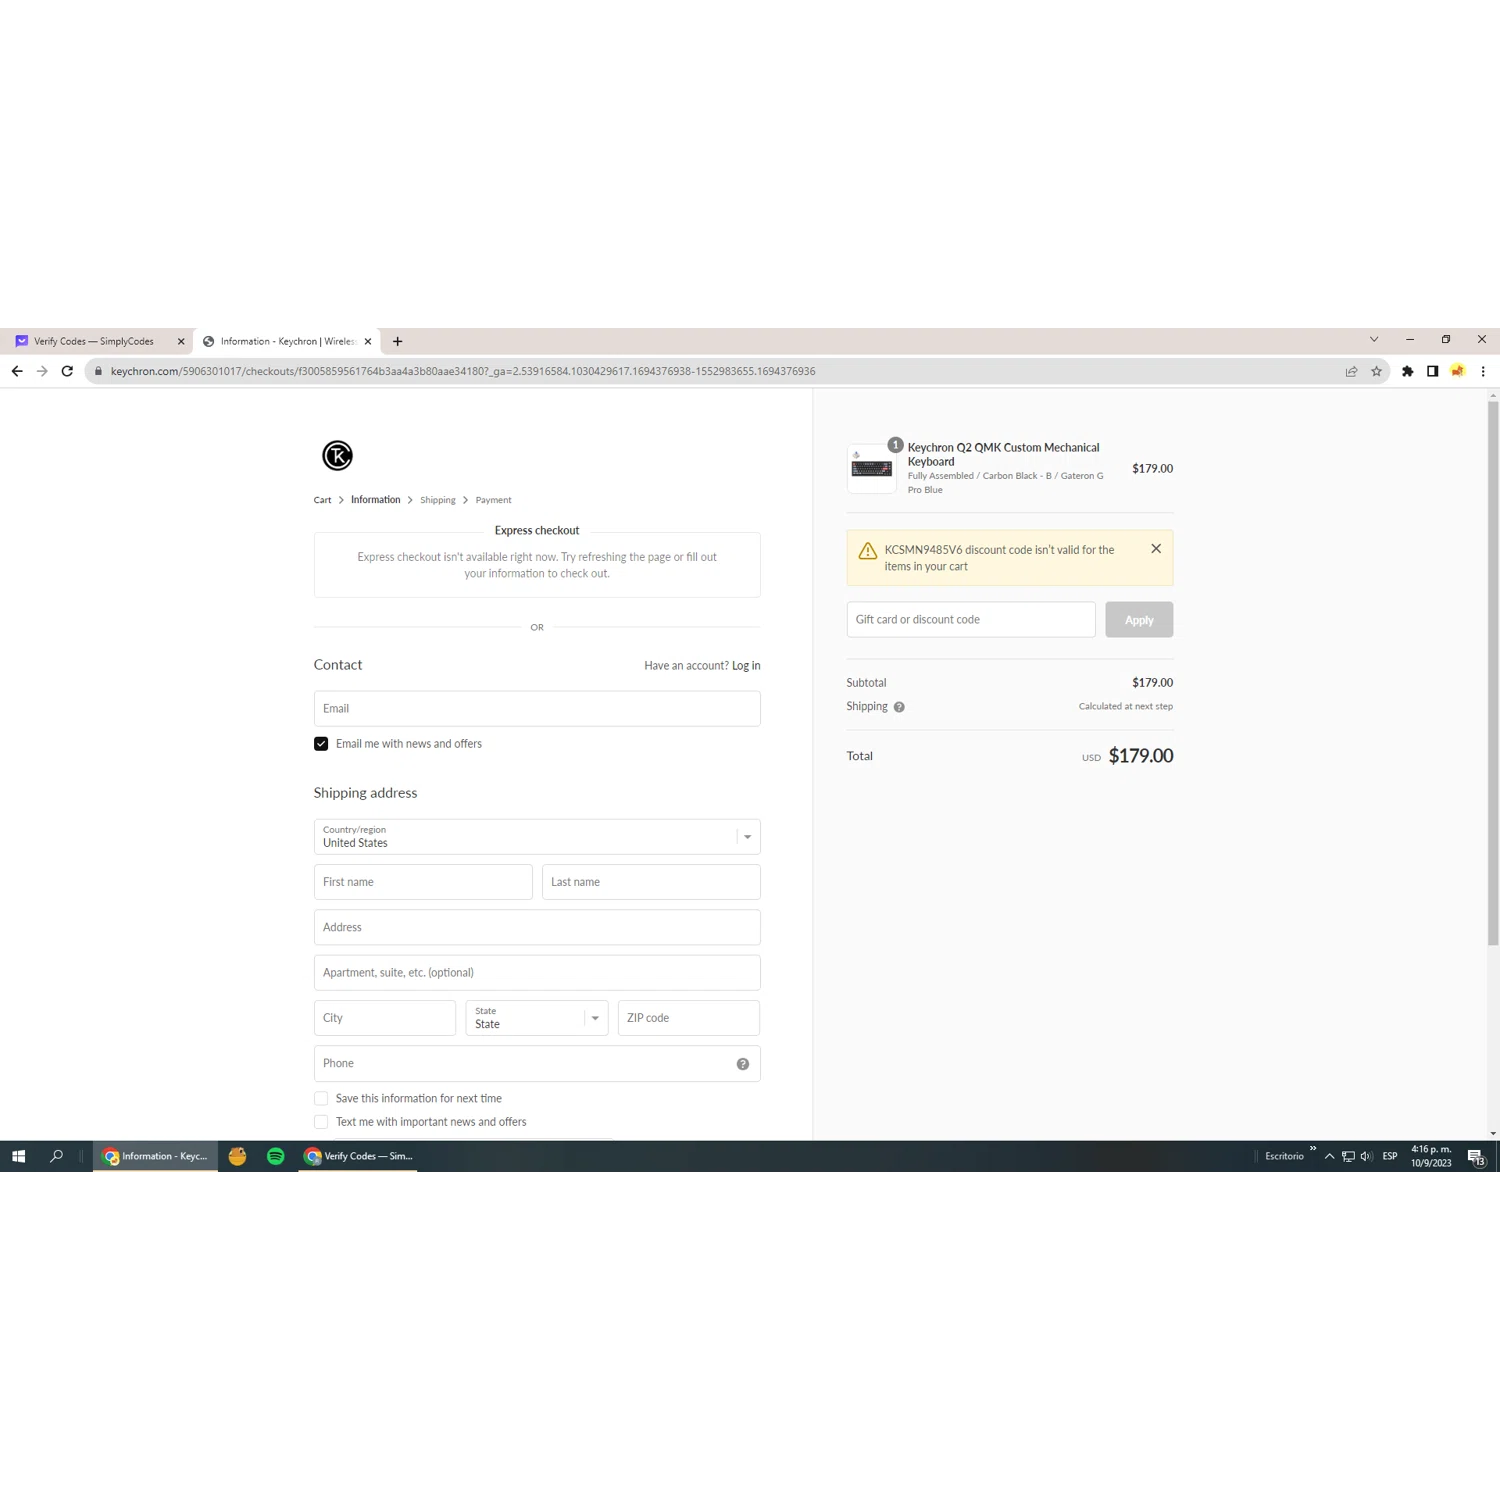Go to Cart breadcrumb
Screen dimensions: 1500x1500
(x=322, y=500)
